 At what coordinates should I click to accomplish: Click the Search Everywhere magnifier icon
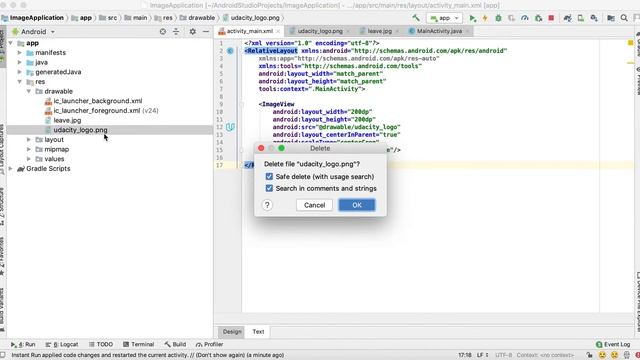(624, 18)
